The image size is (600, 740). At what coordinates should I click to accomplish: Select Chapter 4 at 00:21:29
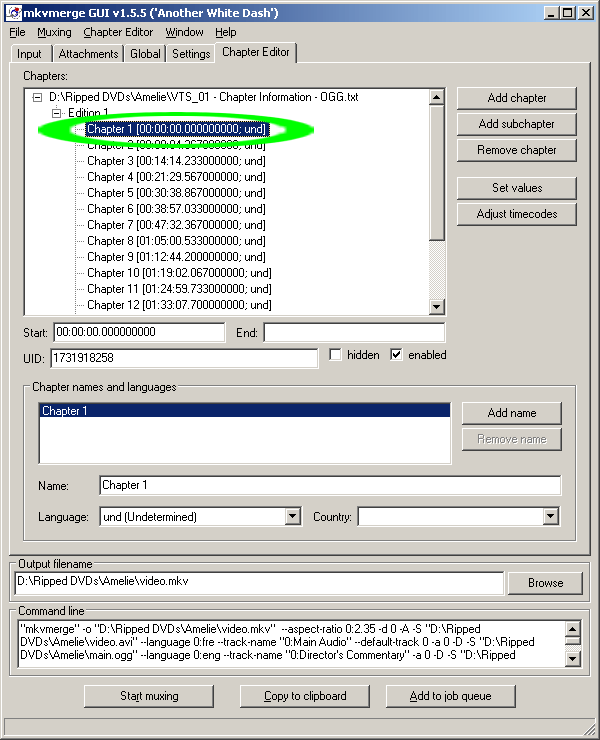177,177
